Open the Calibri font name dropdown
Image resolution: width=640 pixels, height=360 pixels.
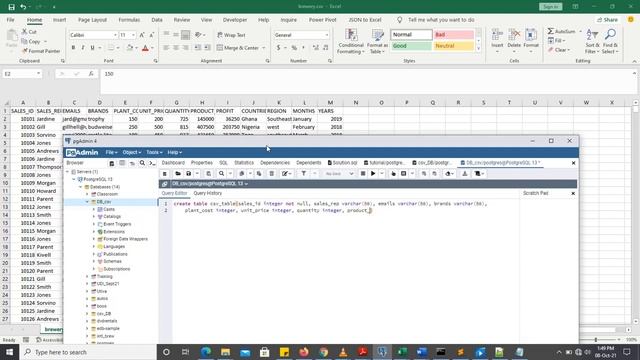pos(115,35)
